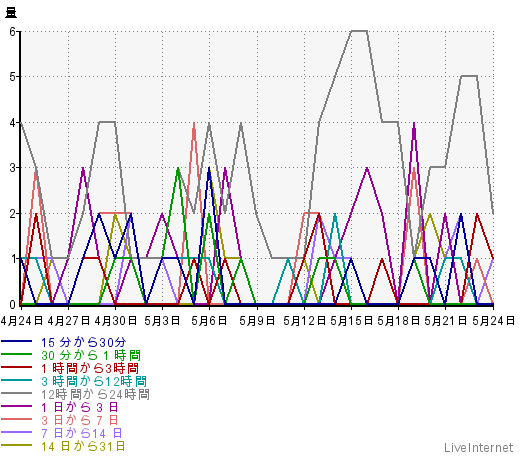Click the gray legend line swatch
Image resolution: width=520 pixels, height=457 pixels.
(x=17, y=393)
